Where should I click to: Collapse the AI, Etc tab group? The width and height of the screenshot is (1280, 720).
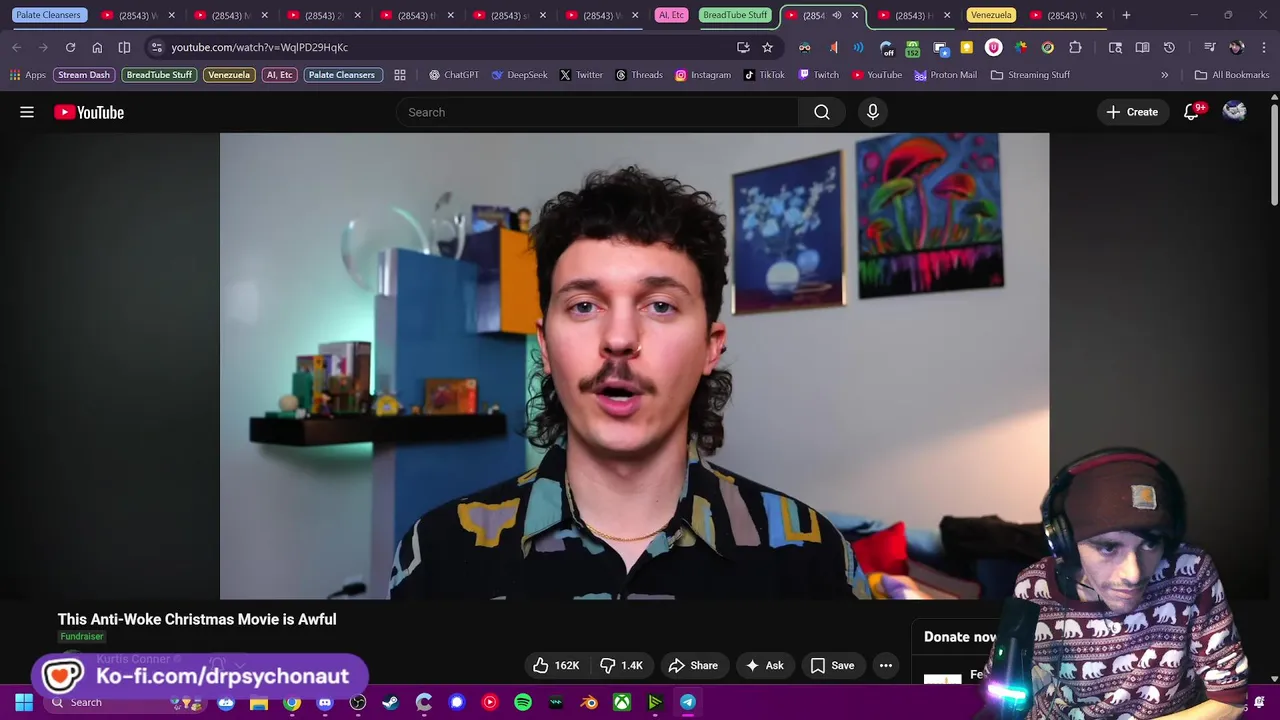tap(671, 15)
